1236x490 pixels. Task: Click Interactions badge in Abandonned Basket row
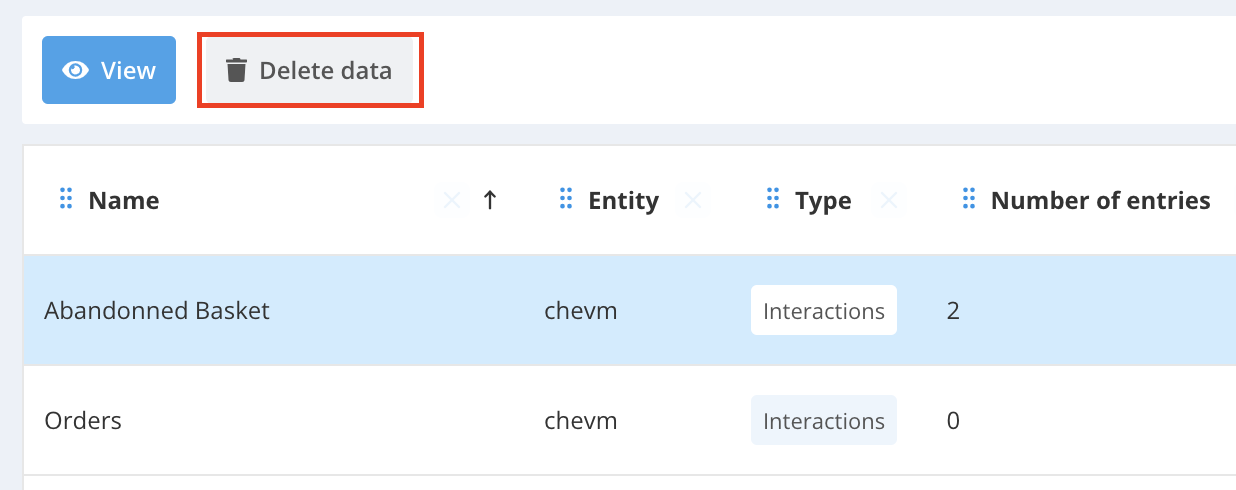click(823, 311)
